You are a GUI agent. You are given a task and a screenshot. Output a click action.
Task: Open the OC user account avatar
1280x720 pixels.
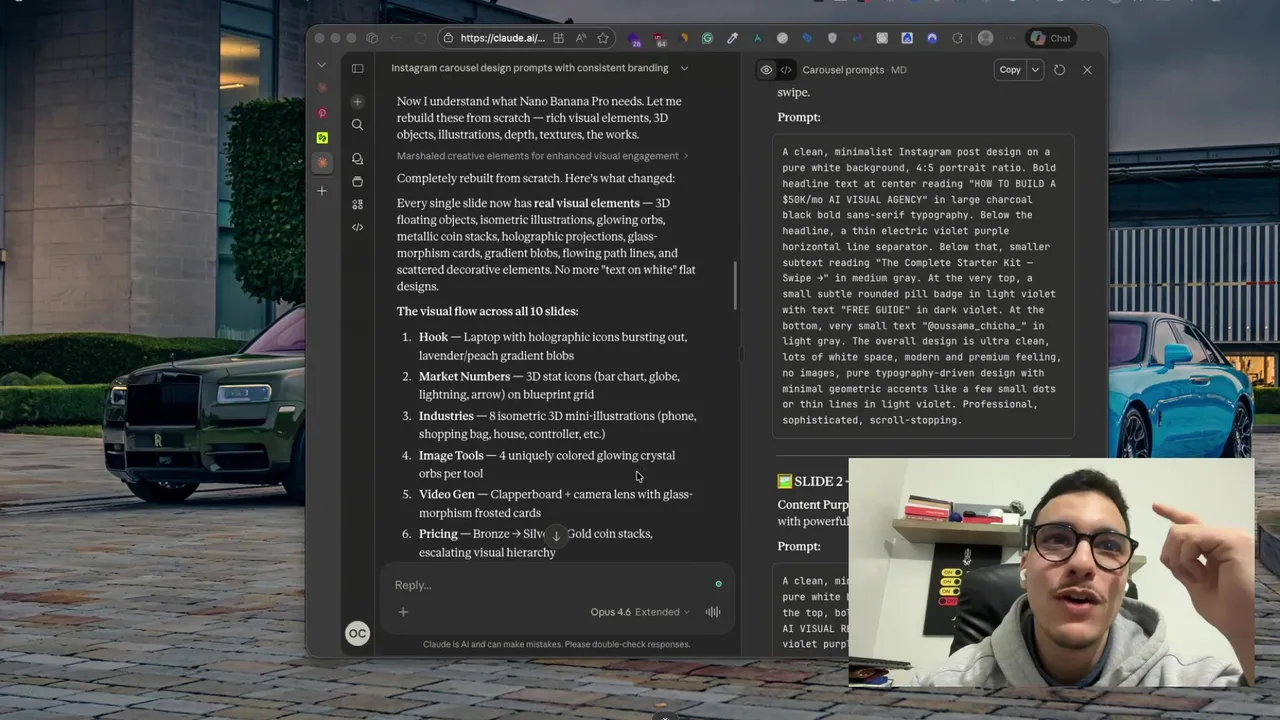pyautogui.click(x=357, y=633)
